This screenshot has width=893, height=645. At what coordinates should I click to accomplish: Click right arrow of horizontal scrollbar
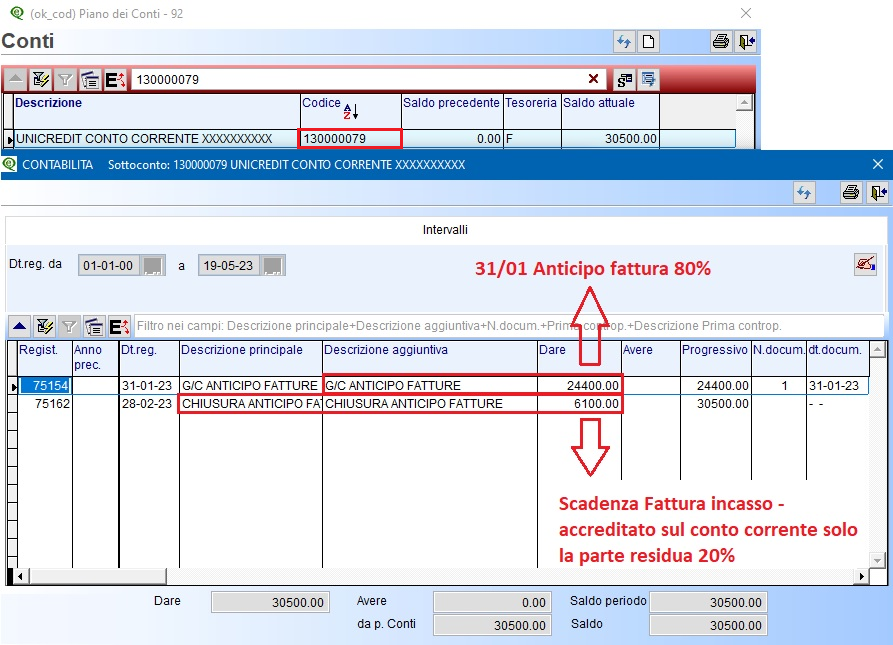pyautogui.click(x=862, y=577)
